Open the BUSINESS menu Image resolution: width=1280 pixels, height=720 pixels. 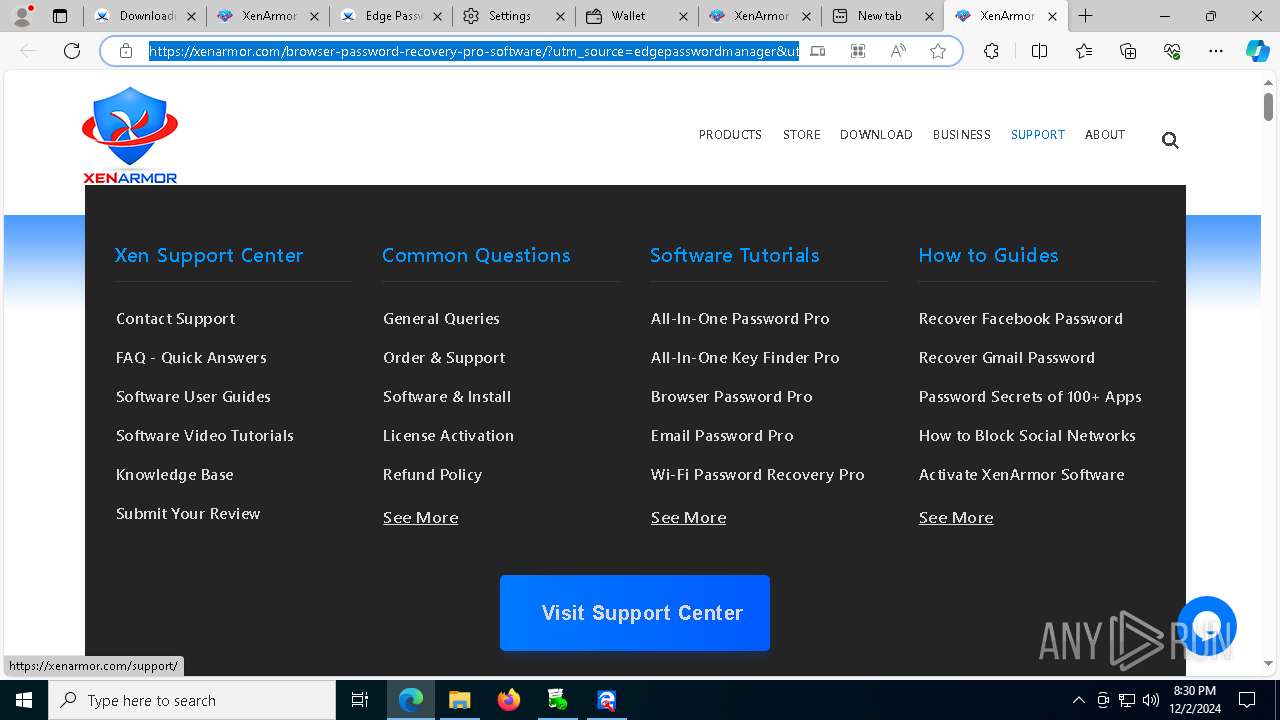tap(962, 135)
